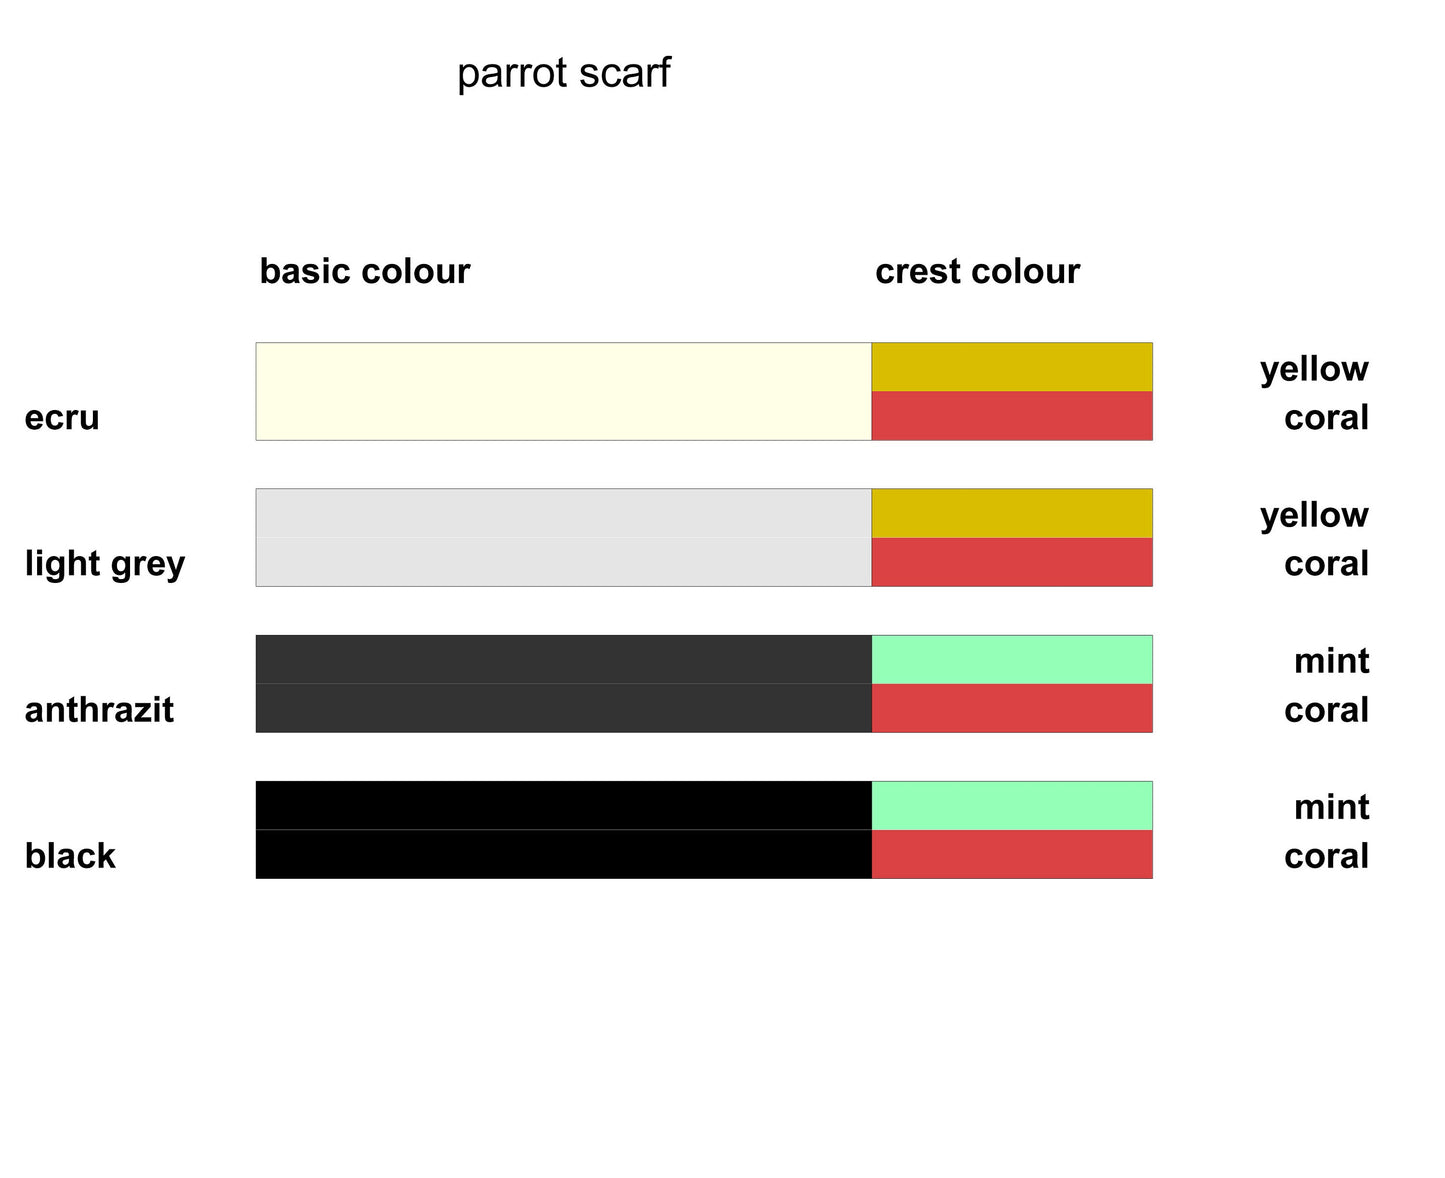Viewport: 1445px width, 1178px height.
Task: Click the "parrot scarf" title text
Action: point(563,73)
